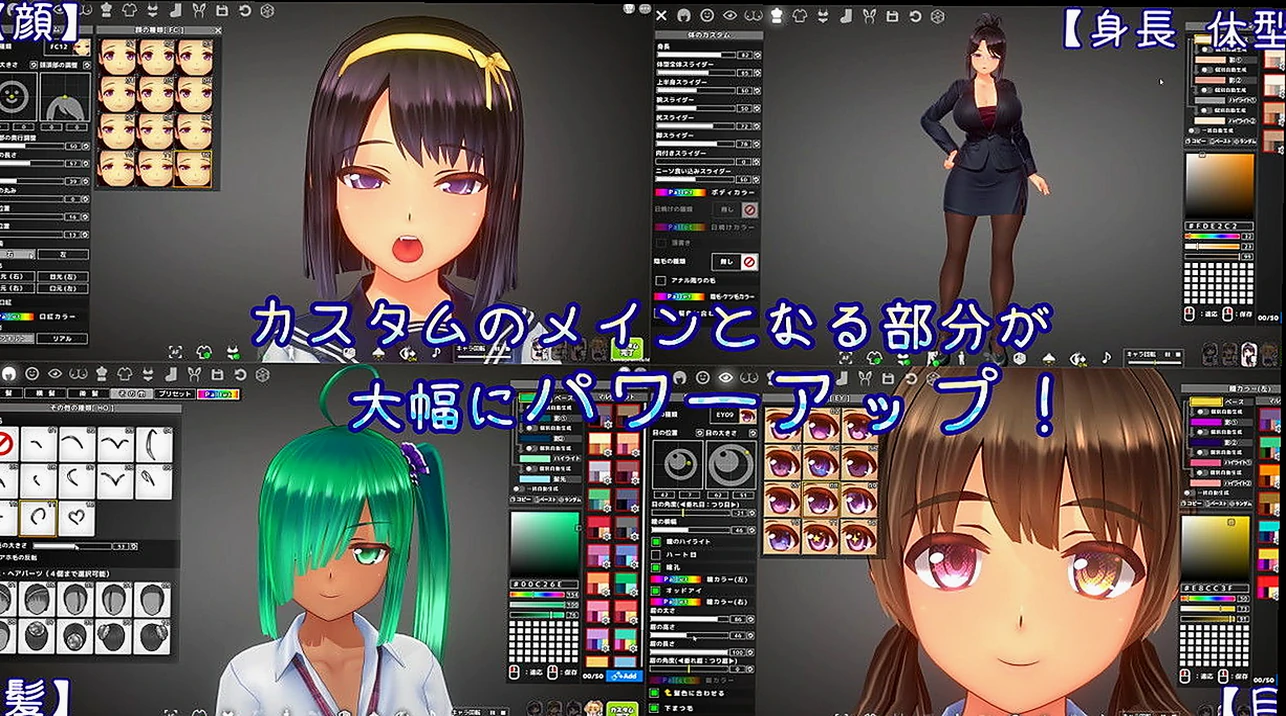Select the heart-shaped ahoge hair option
The width and height of the screenshot is (1286, 716).
point(77,517)
